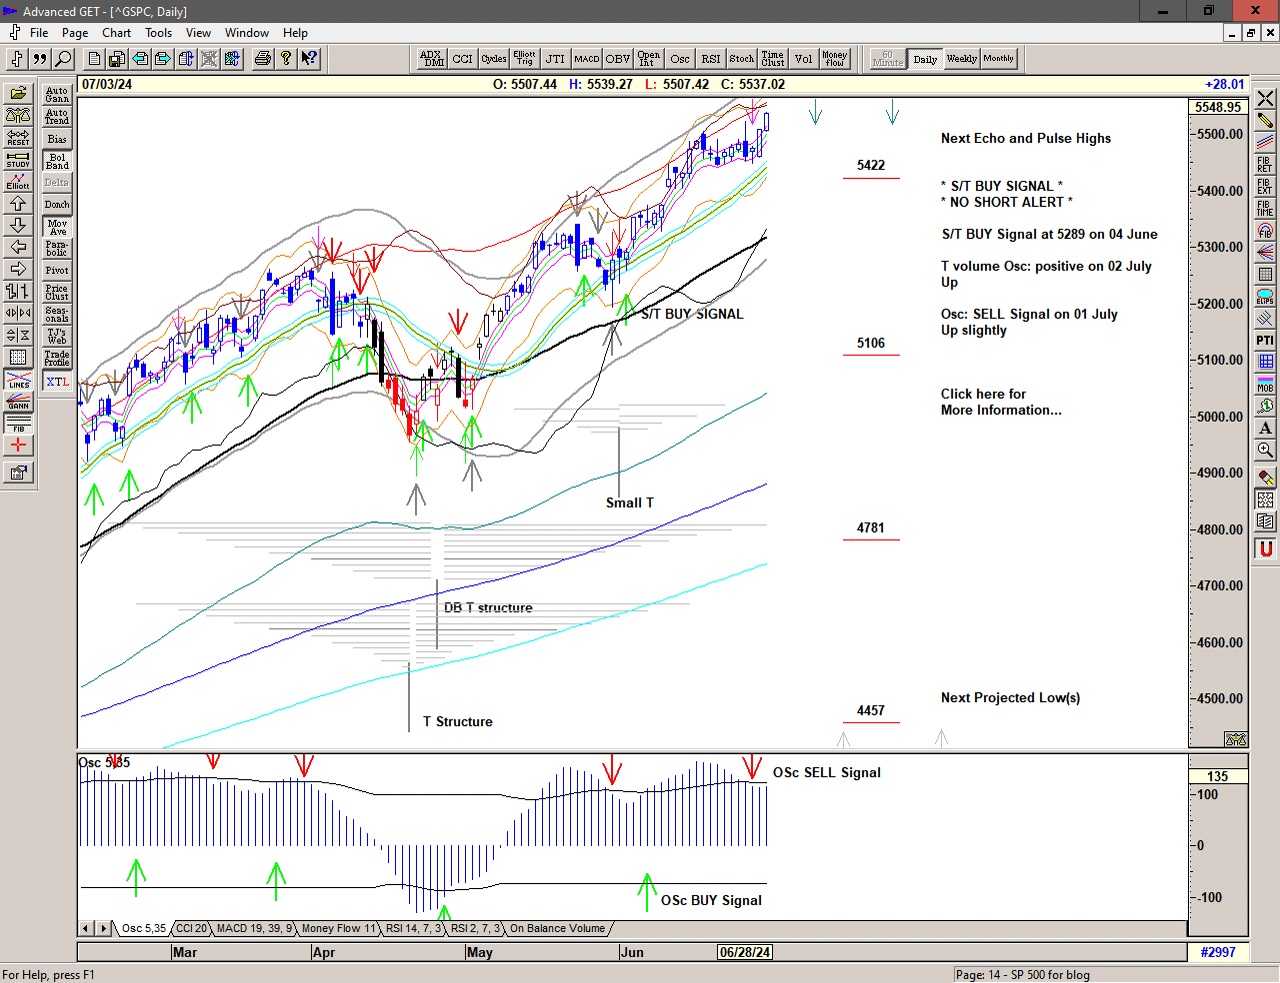Click 'More Information...' text on chart
1280x983 pixels.
coord(1000,410)
